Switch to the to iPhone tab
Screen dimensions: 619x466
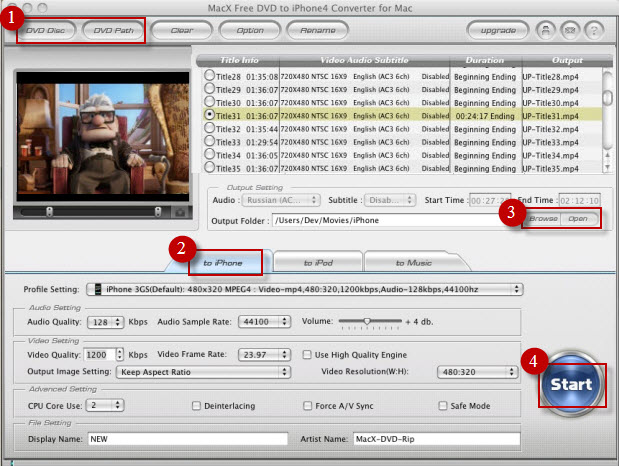pyautogui.click(x=224, y=263)
